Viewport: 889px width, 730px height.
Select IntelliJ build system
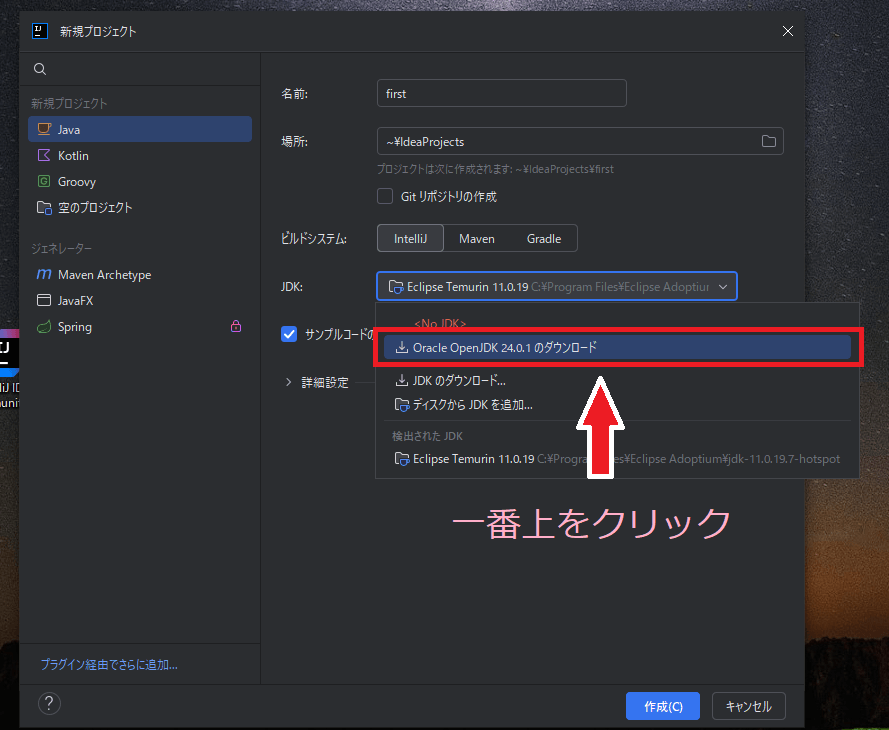pos(410,239)
